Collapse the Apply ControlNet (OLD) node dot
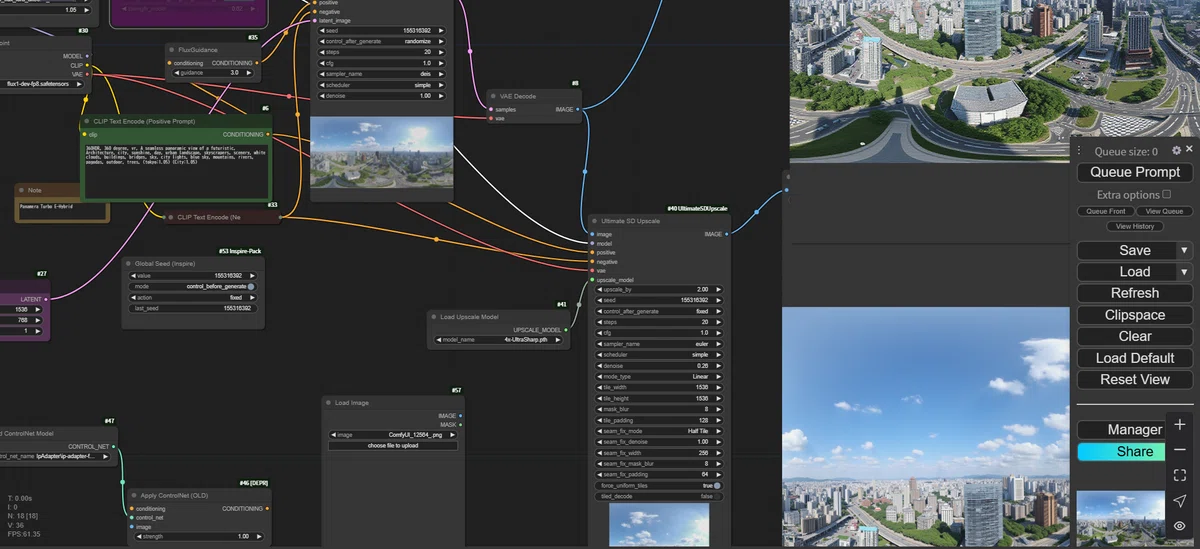The height and width of the screenshot is (549, 1200). (135, 496)
